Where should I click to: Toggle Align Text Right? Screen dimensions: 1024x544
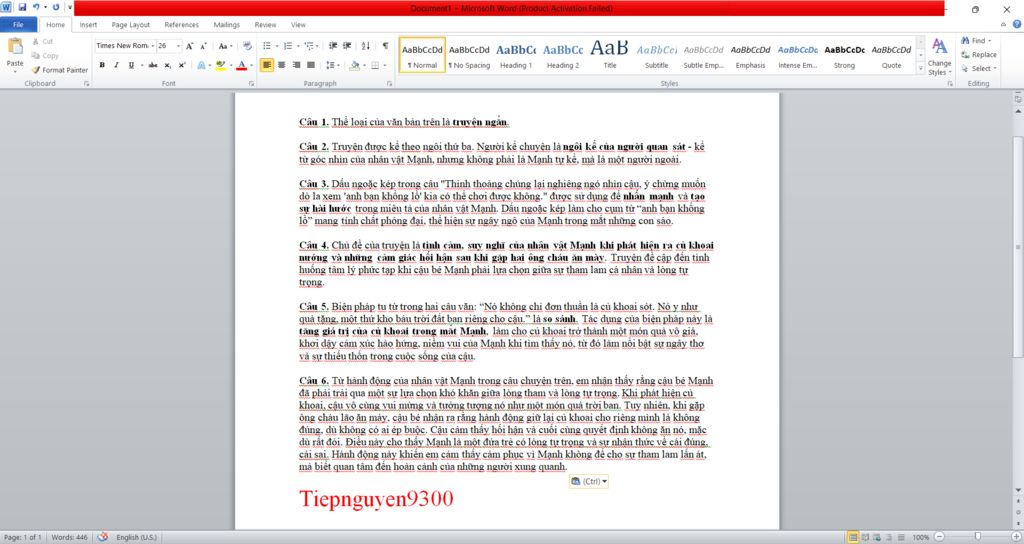coord(296,65)
